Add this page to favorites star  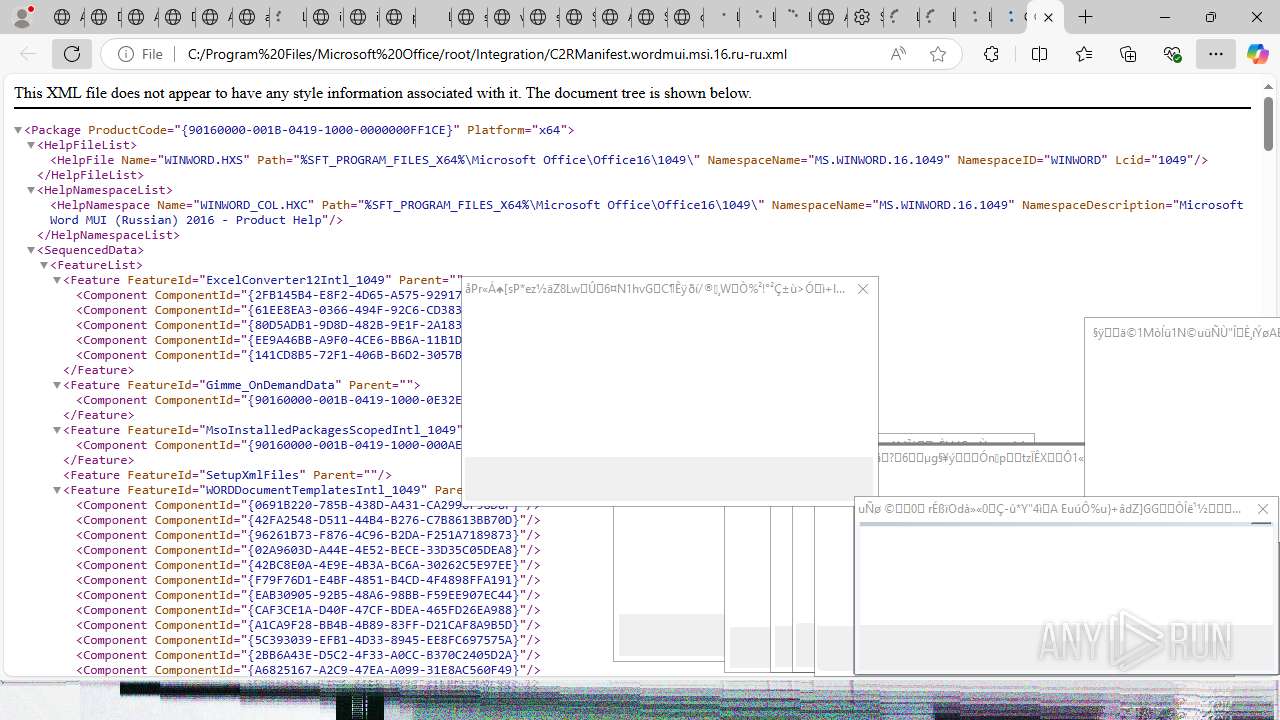937,54
